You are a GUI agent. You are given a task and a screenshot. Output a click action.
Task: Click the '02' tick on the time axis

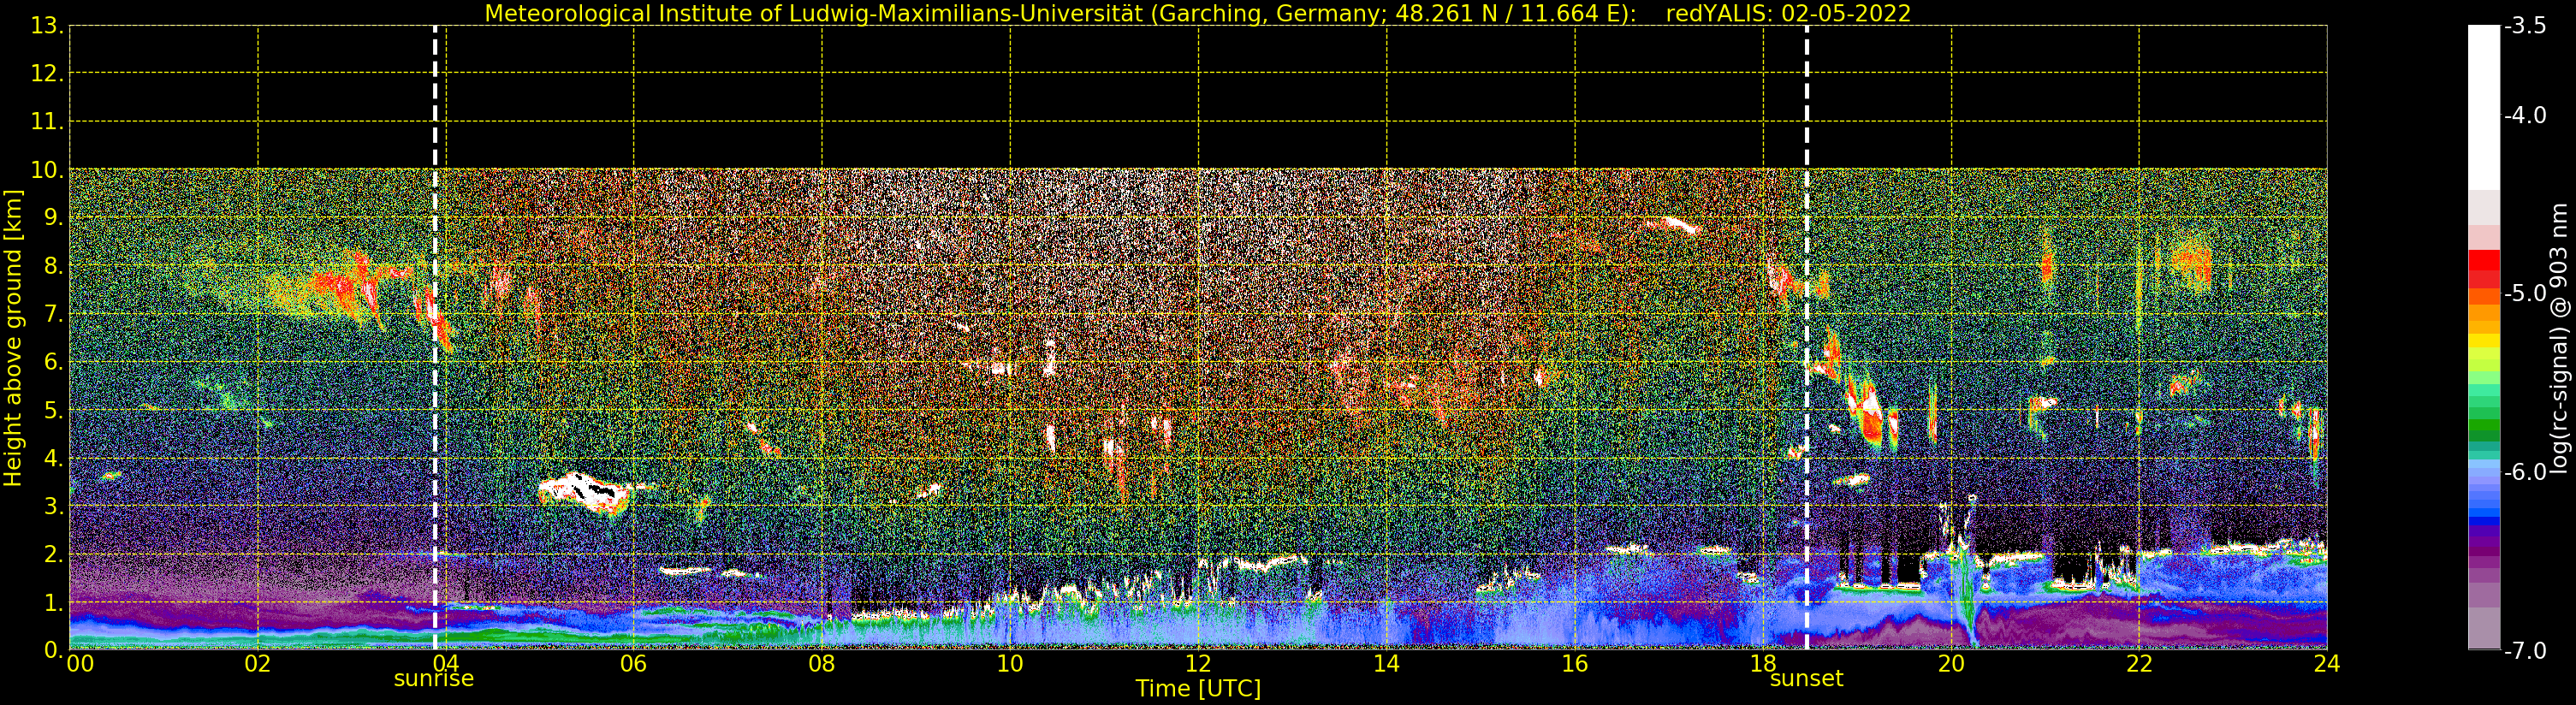coord(258,663)
